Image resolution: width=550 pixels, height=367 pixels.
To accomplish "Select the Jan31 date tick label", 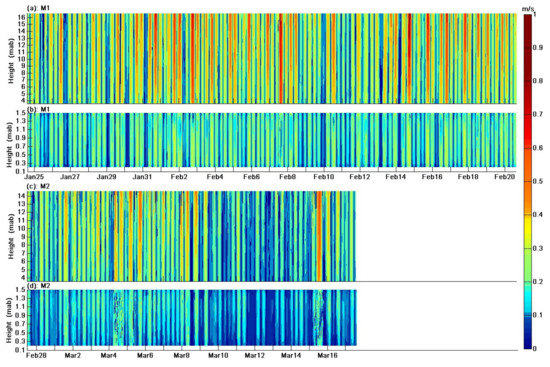I will pyautogui.click(x=142, y=177).
